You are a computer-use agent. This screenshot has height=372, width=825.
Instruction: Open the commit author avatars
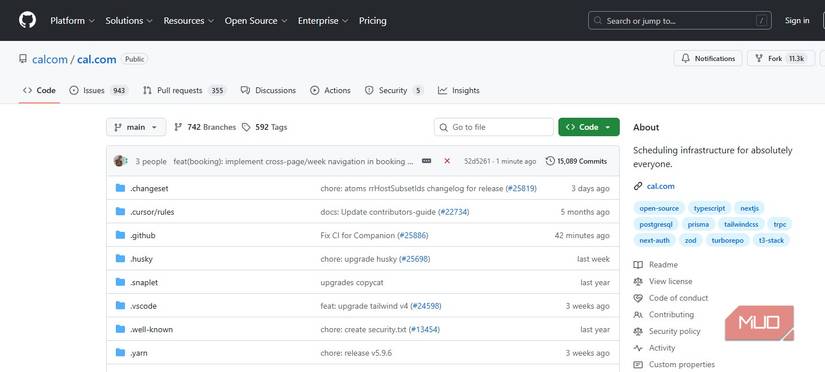120,161
